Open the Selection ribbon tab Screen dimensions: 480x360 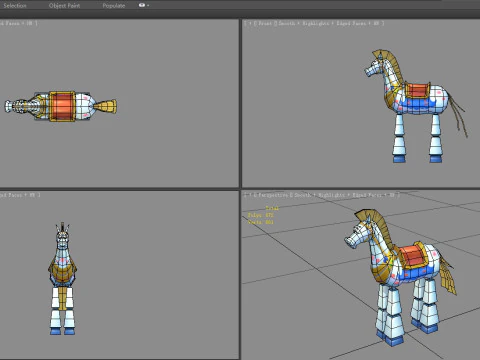[x=15, y=5]
